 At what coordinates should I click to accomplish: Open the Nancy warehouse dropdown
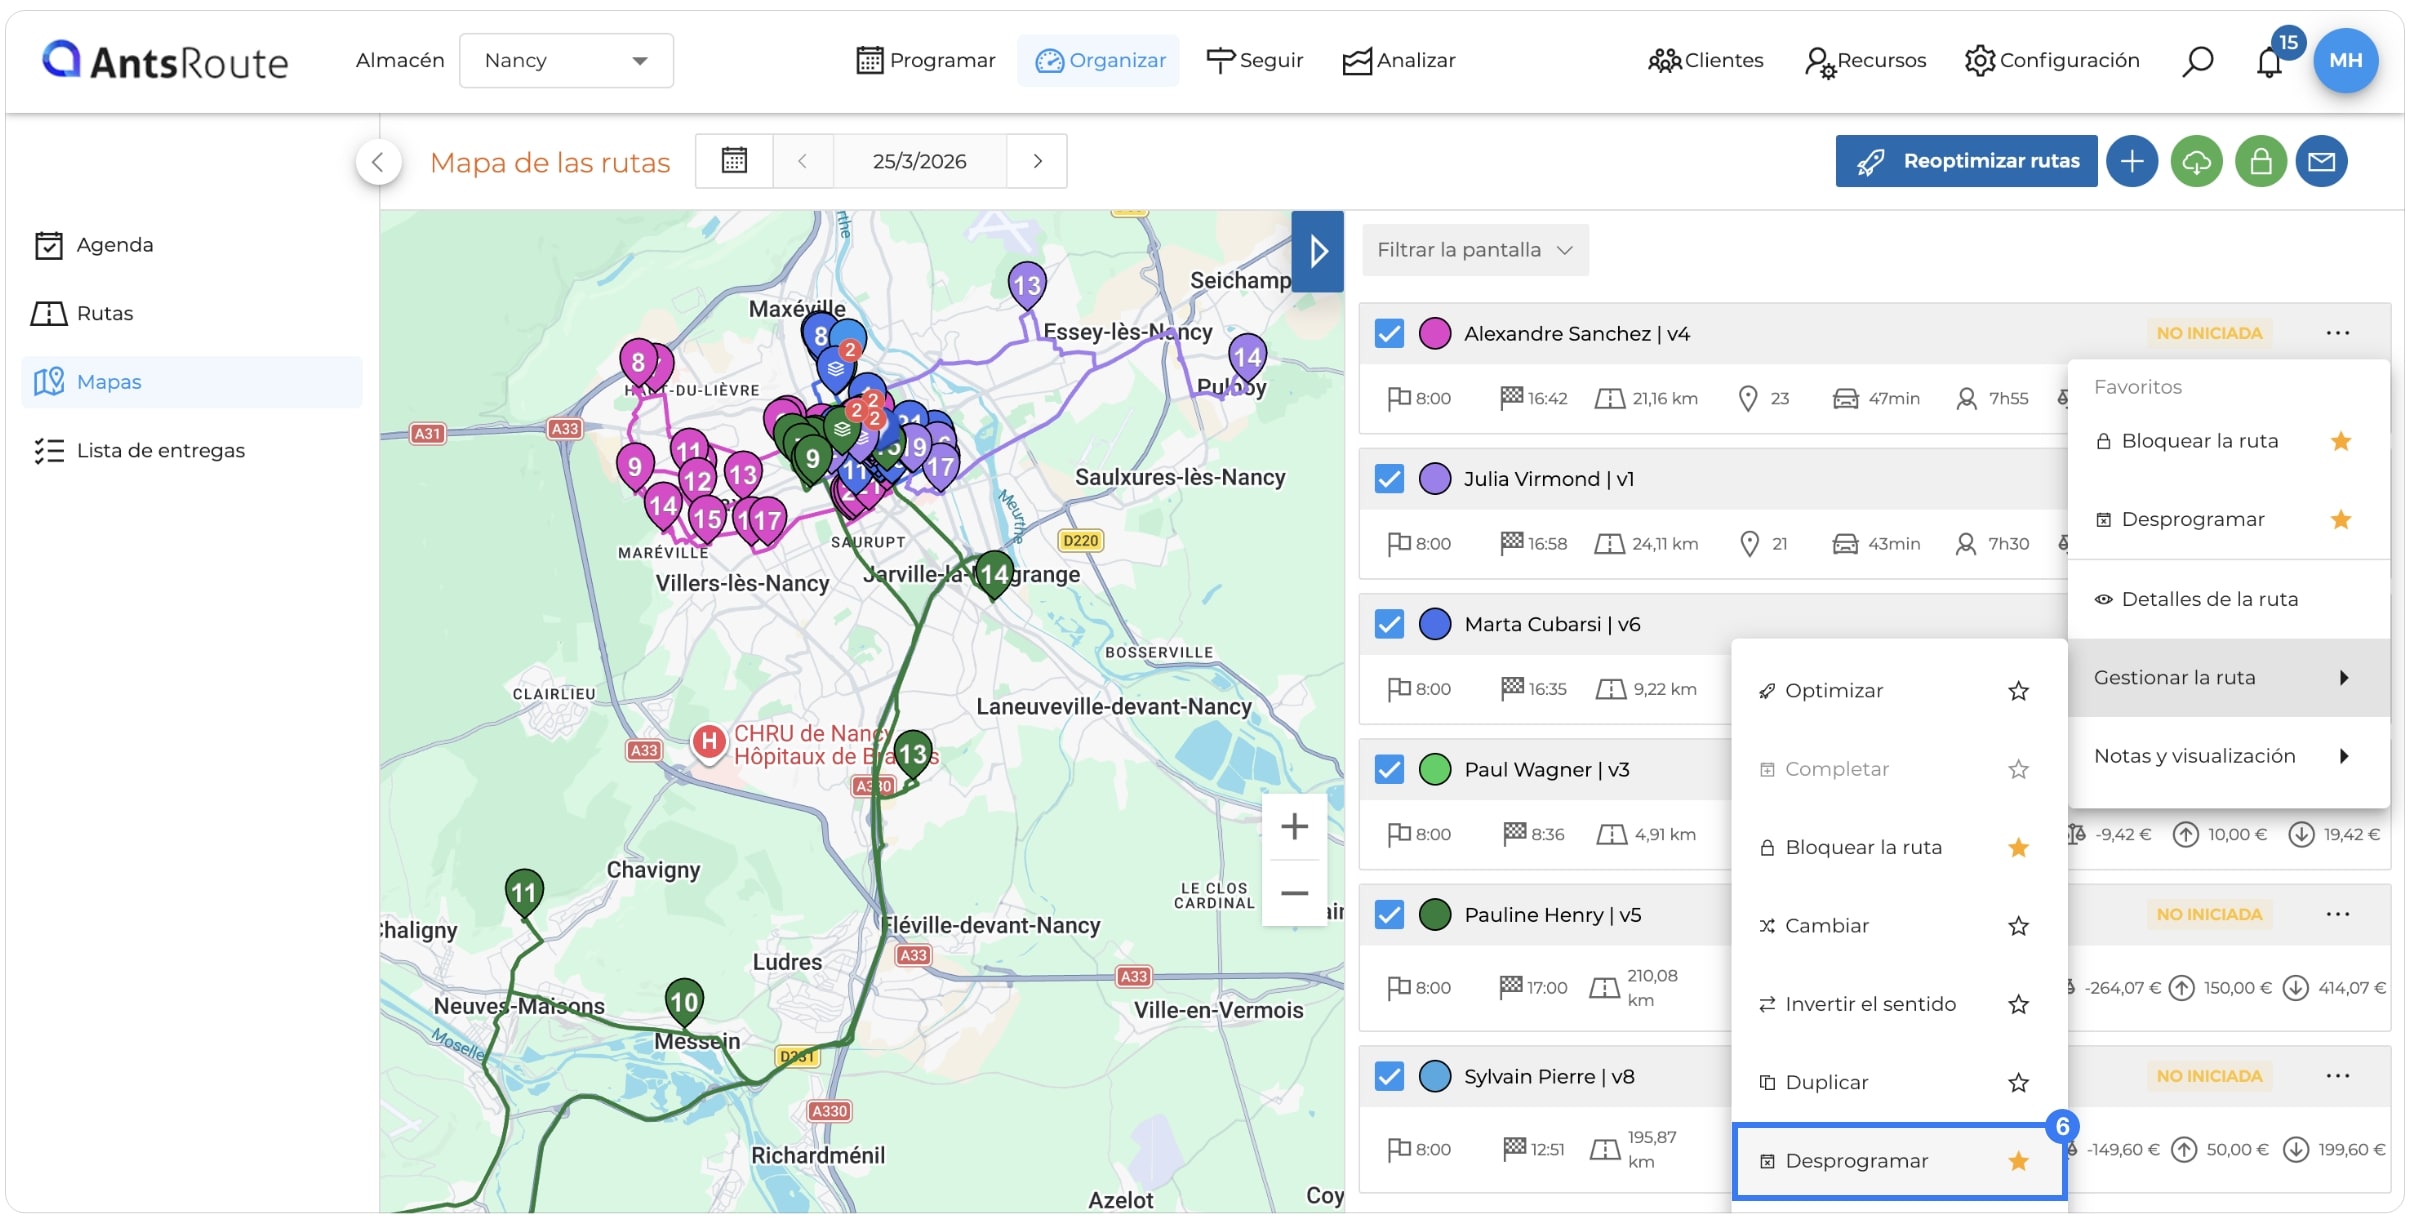click(x=566, y=61)
